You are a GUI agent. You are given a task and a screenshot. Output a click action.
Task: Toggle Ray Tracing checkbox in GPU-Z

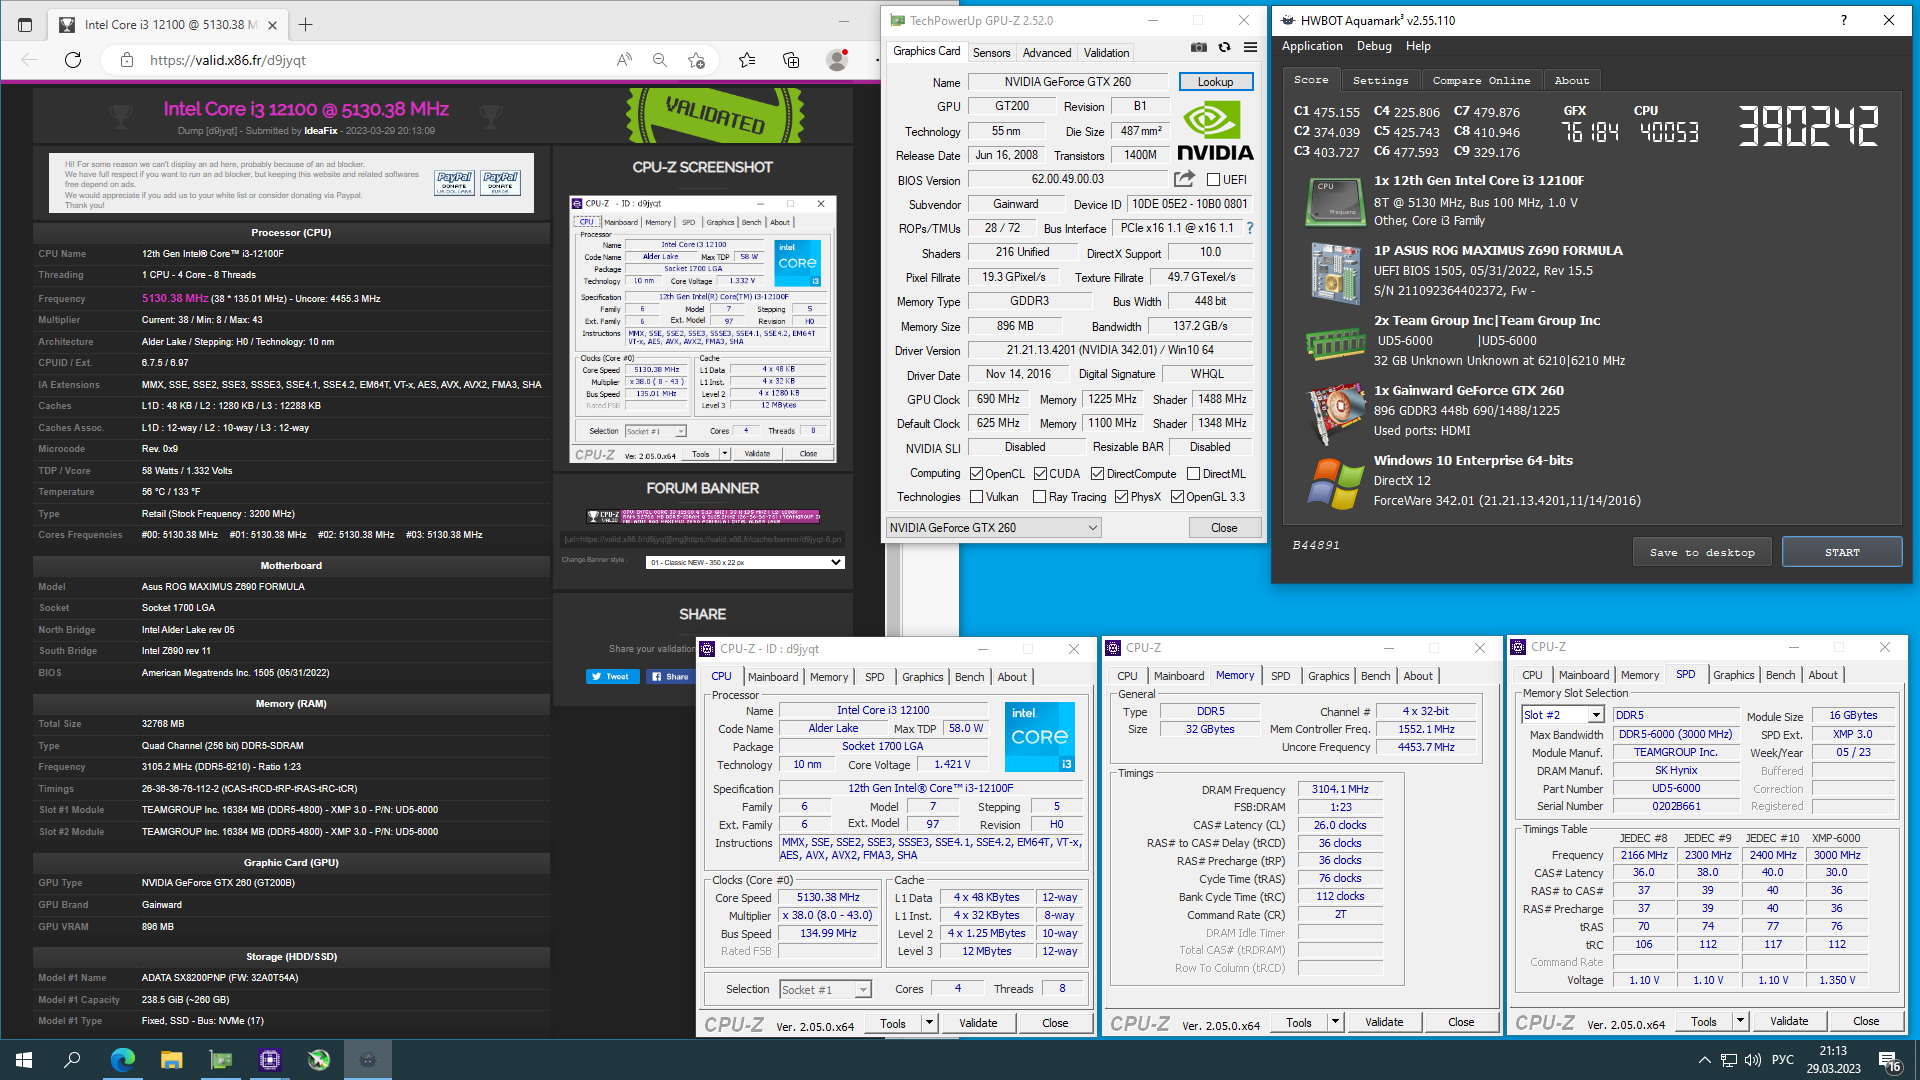point(1040,497)
